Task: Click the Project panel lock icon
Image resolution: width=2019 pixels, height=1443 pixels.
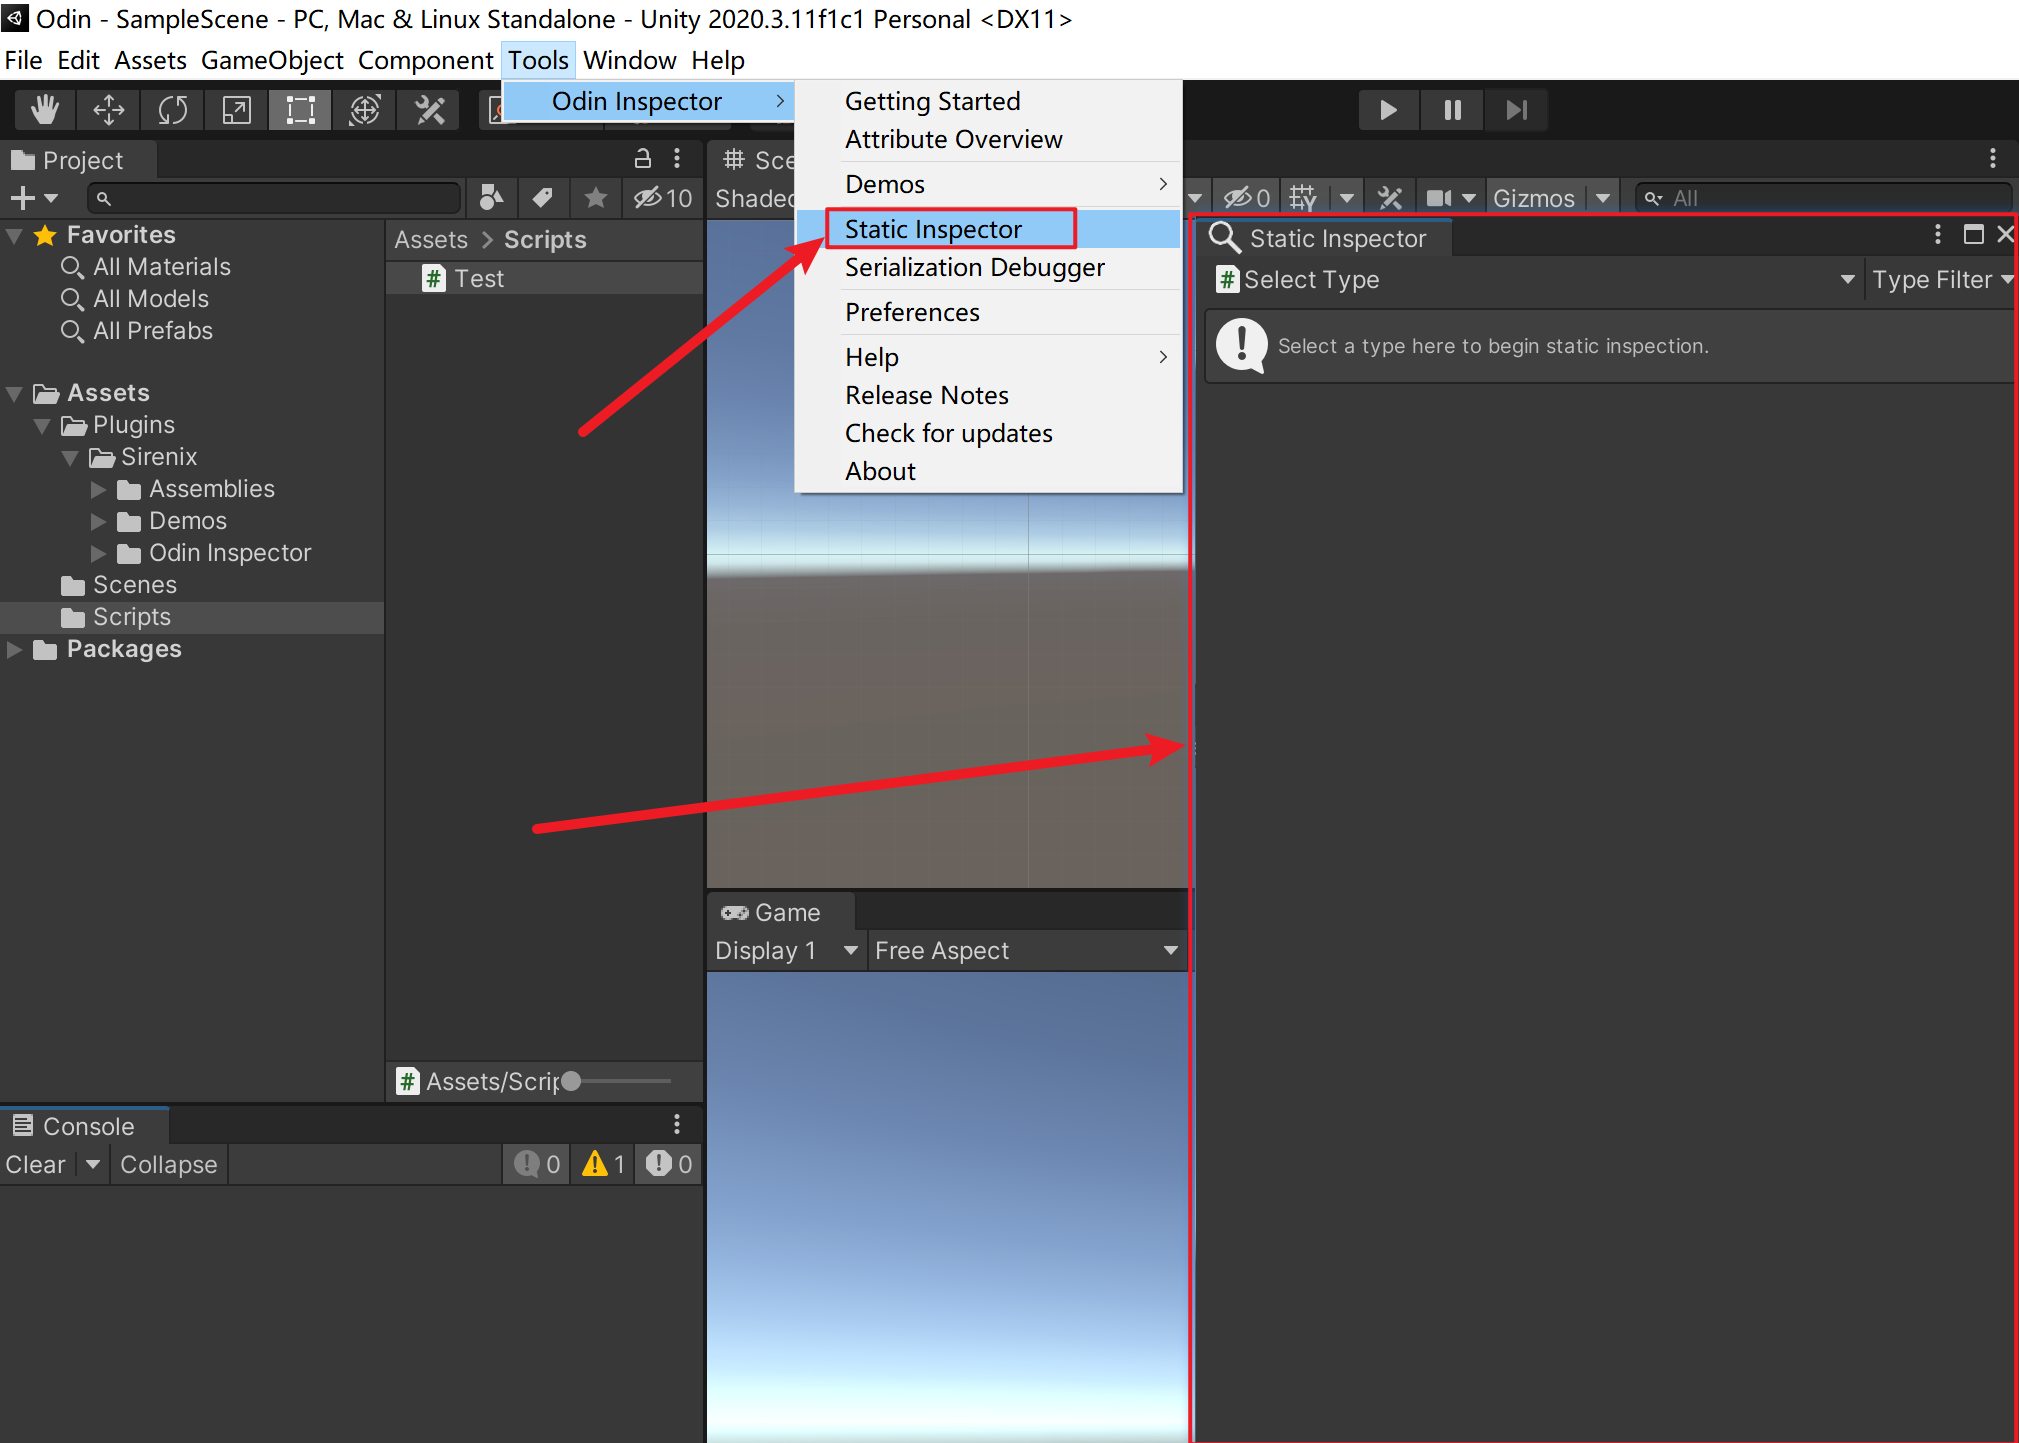Action: (643, 158)
